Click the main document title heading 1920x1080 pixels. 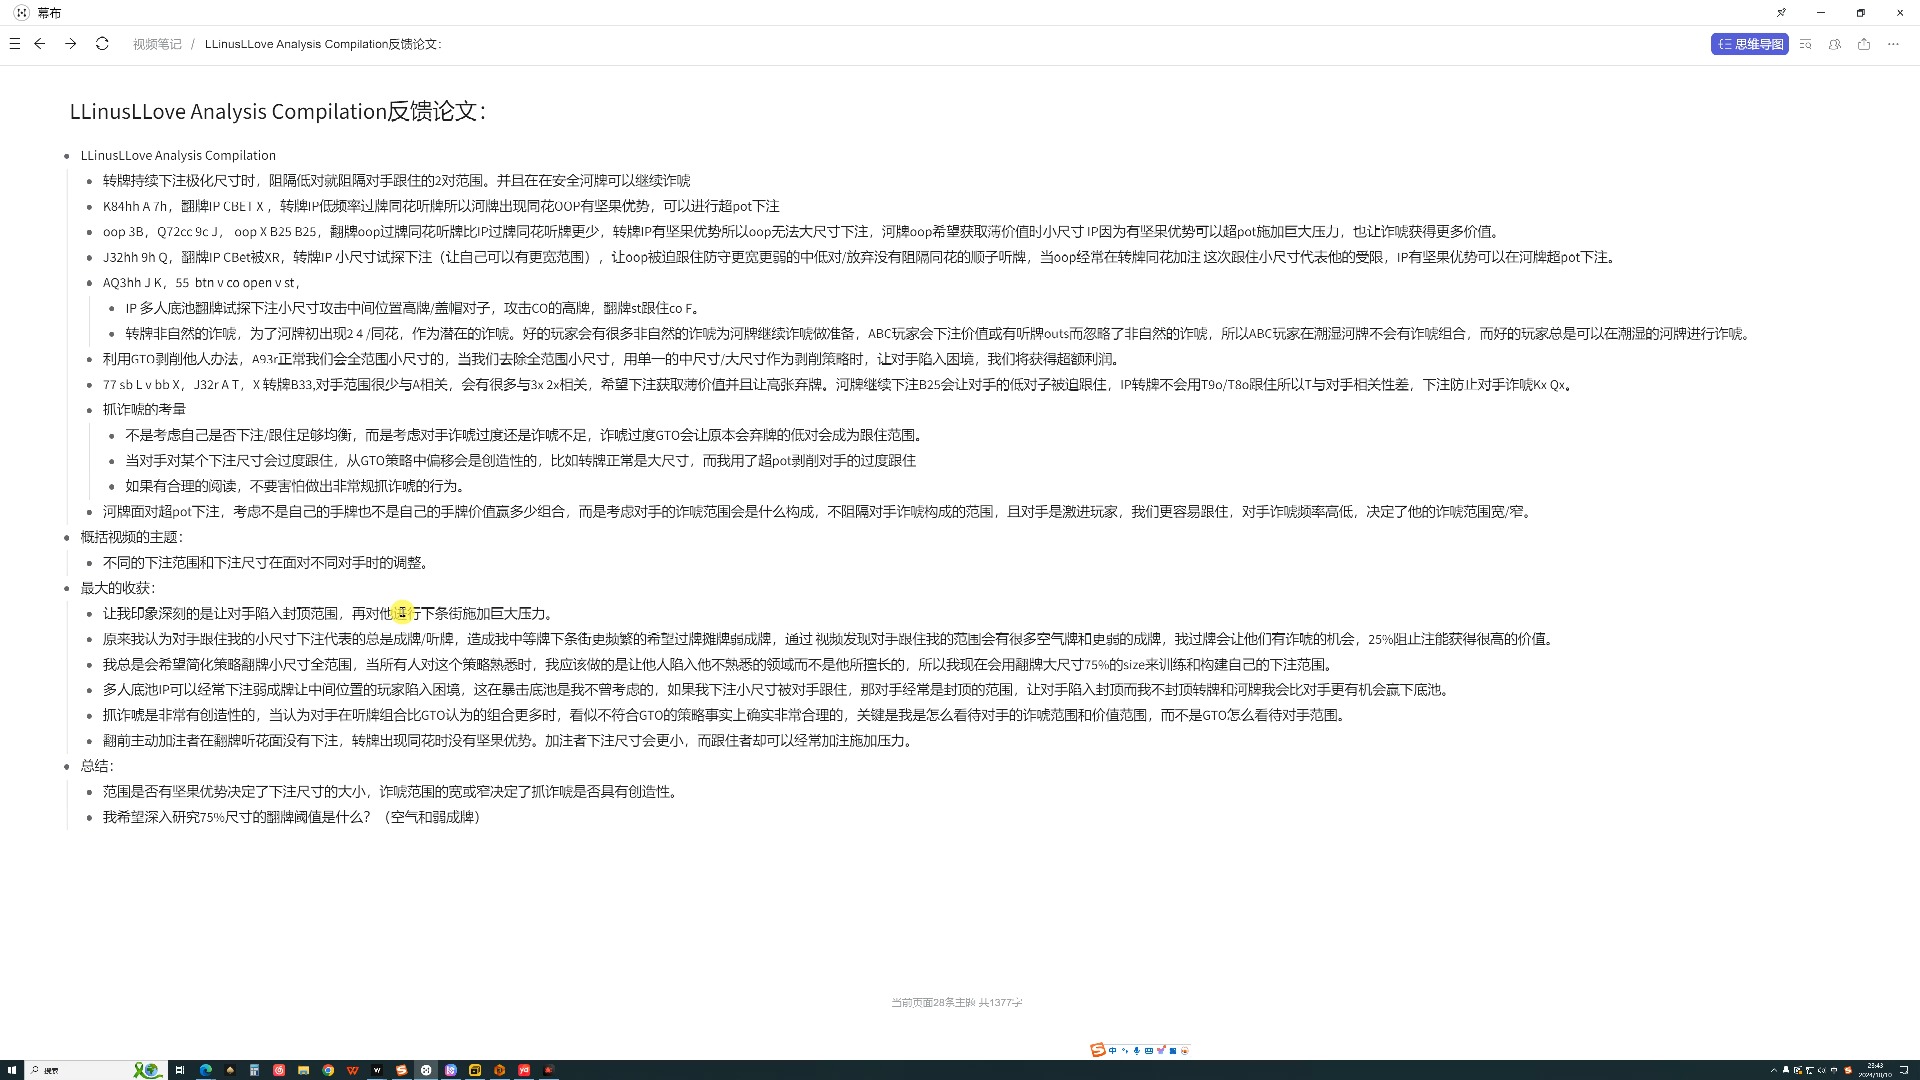click(x=278, y=111)
